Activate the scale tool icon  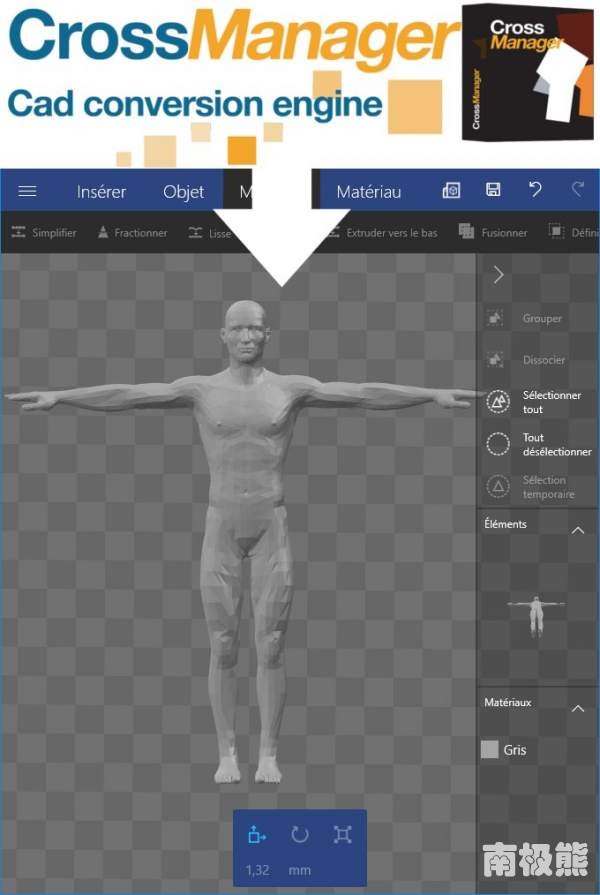click(x=343, y=834)
